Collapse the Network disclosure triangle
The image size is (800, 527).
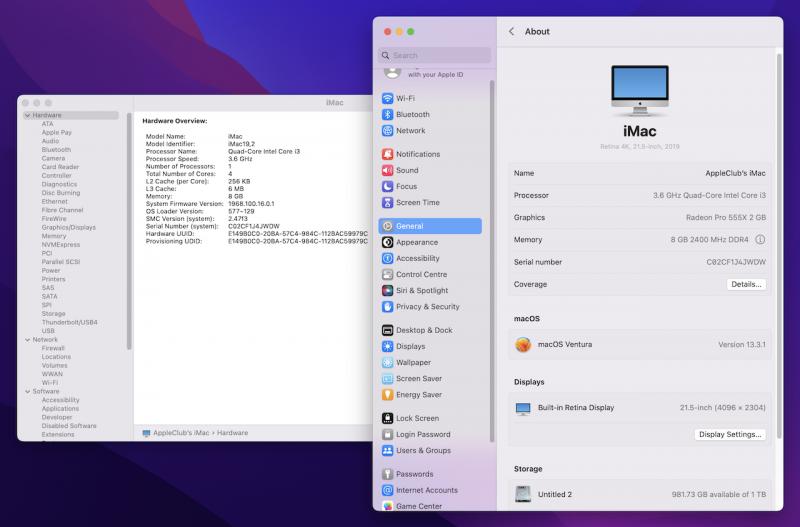coord(26,340)
